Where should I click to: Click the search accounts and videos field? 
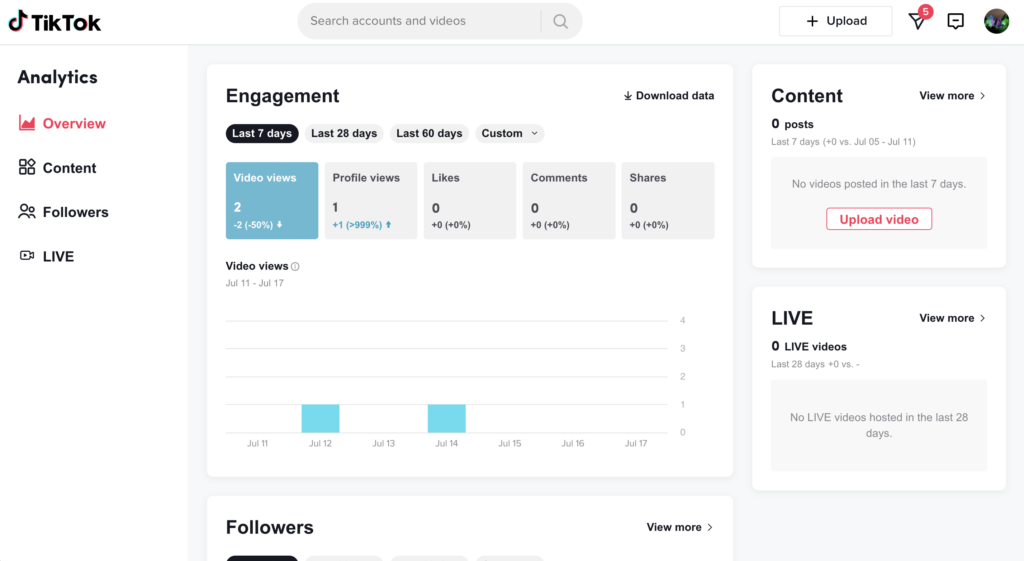pyautogui.click(x=420, y=21)
